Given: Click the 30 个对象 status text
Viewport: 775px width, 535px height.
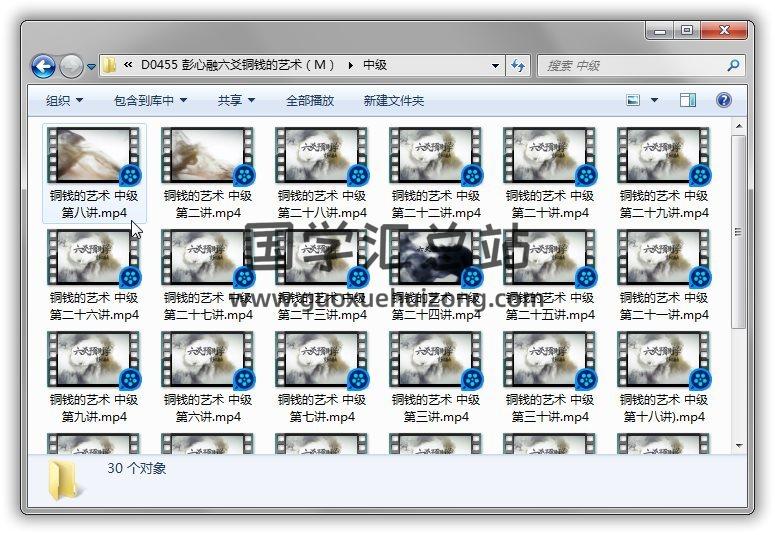Looking at the screenshot, I should pos(136,468).
